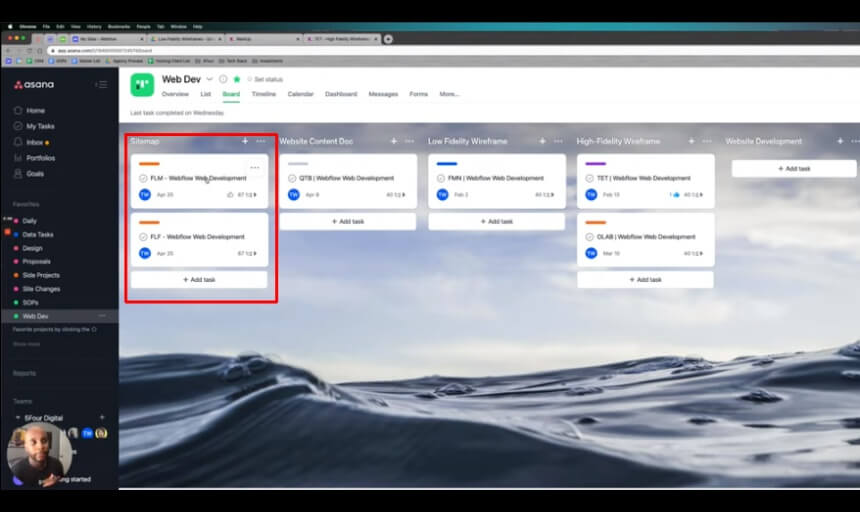
Task: Open High-Fidelity Wireframe column ellipsis menu
Action: tap(707, 141)
